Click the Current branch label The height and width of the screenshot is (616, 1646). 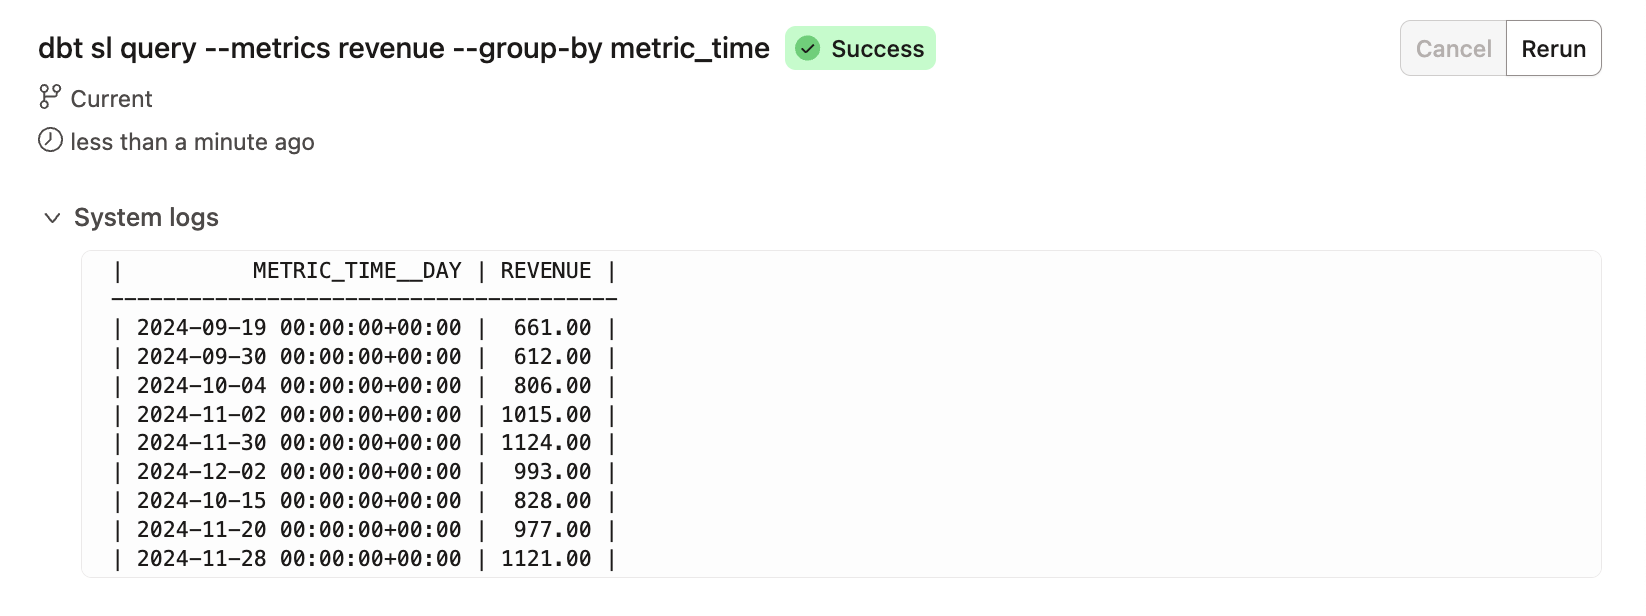111,98
